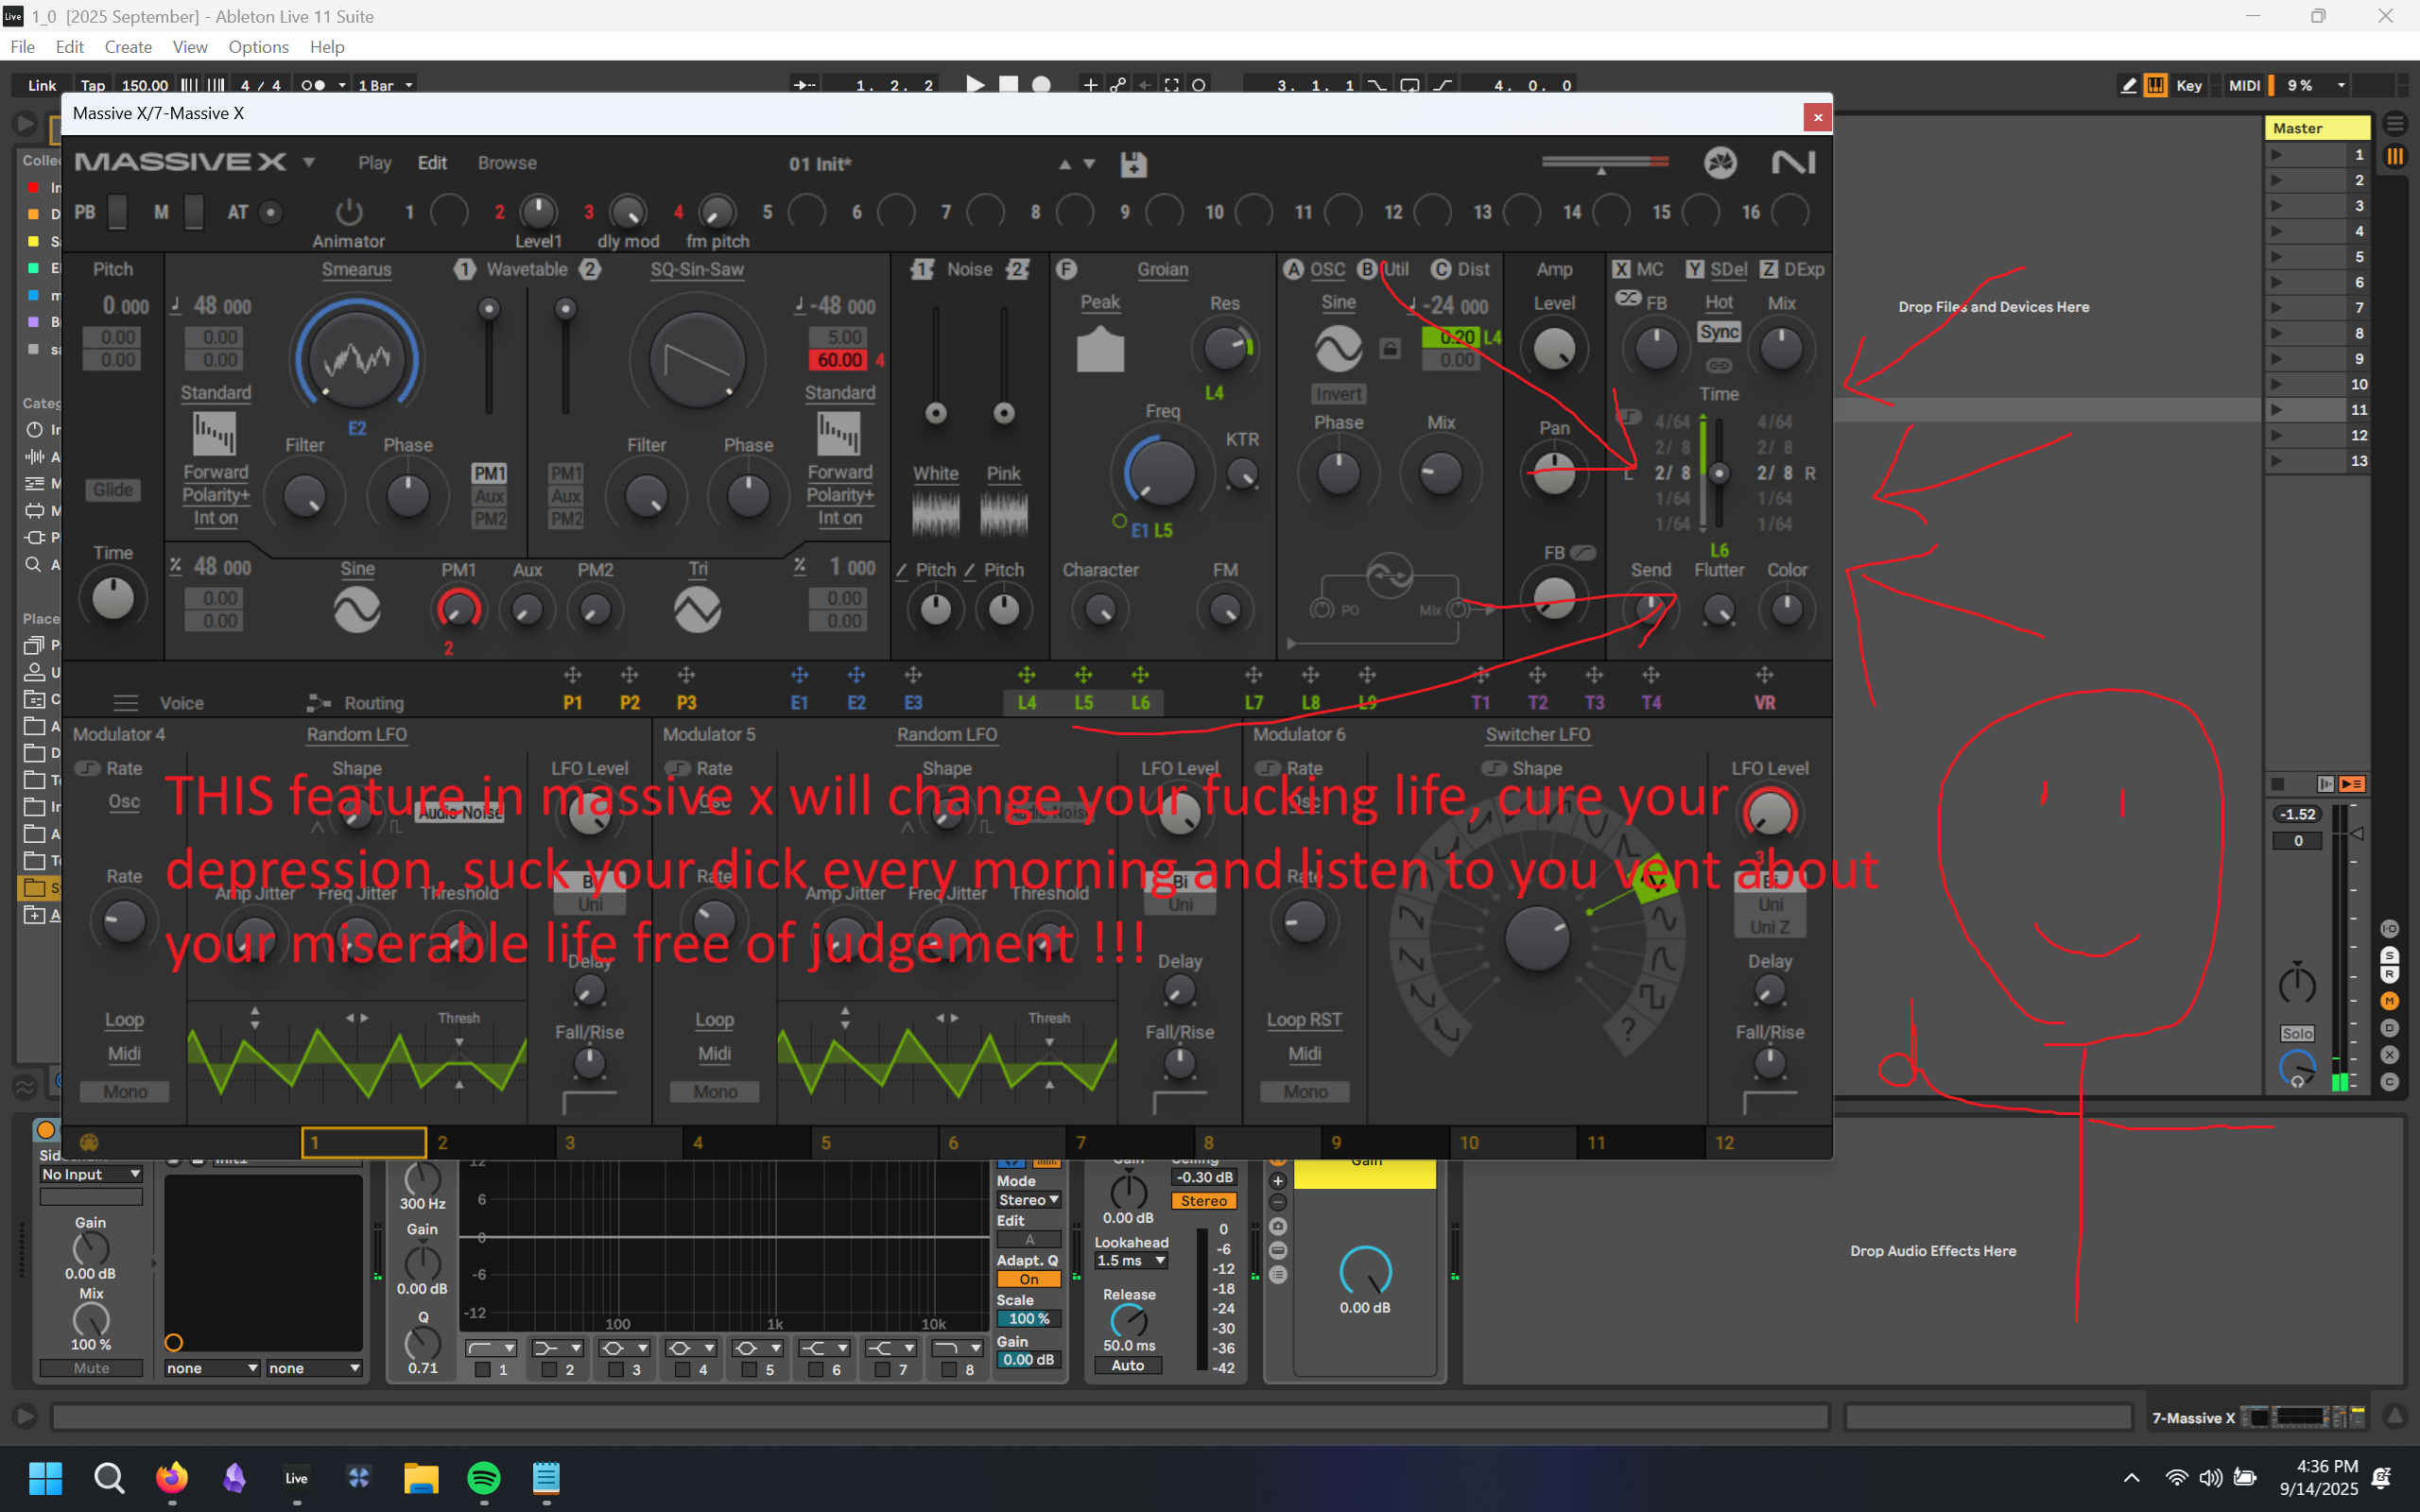Toggle the Invert button under OSC Sine
Image resolution: width=2420 pixels, height=1512 pixels.
(x=1338, y=394)
